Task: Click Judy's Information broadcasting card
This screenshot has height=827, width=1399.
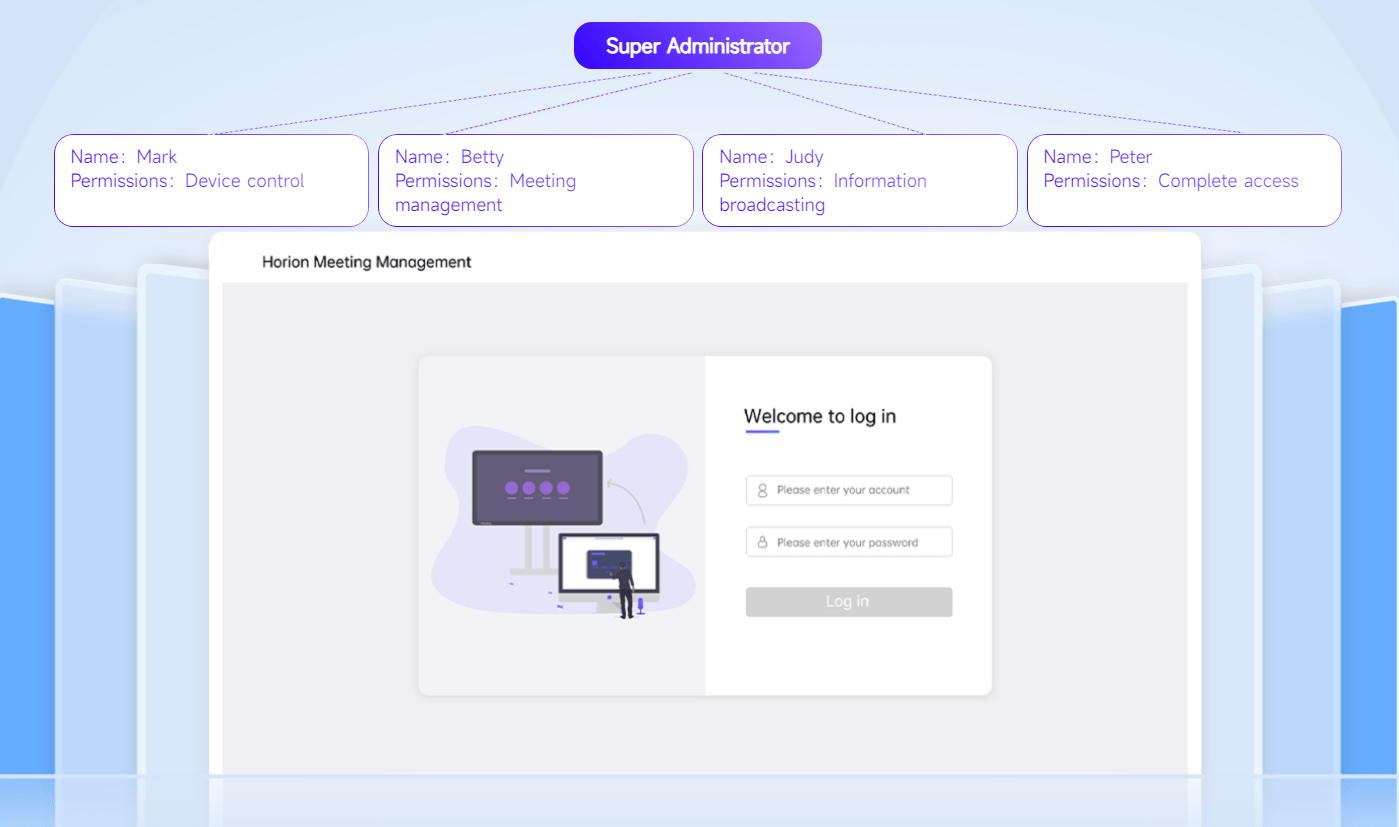Action: pos(859,180)
